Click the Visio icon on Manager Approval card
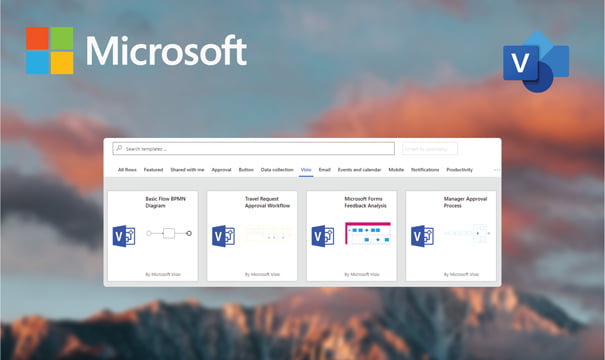The image size is (605, 360). (422, 236)
